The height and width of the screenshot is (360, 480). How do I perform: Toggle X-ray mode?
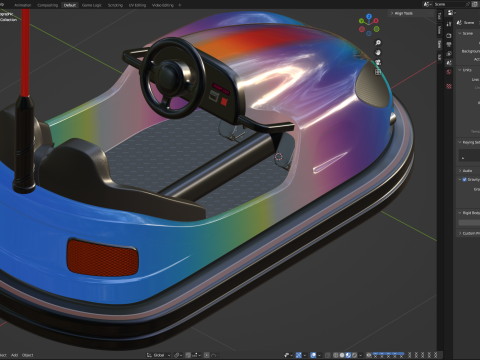[328, 355]
